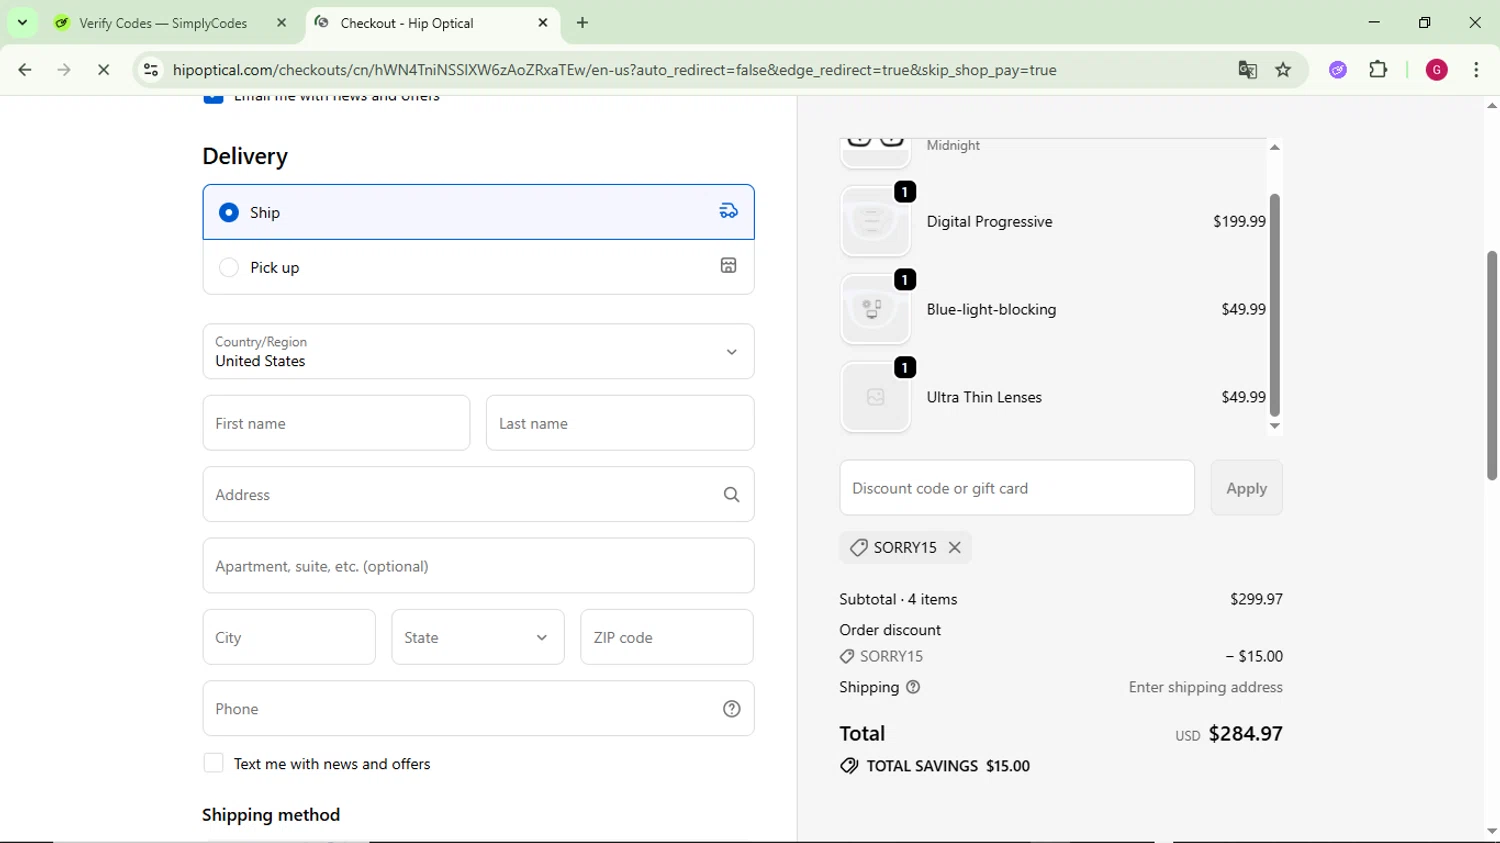Expand the State dropdown
The height and width of the screenshot is (843, 1500).
point(477,637)
